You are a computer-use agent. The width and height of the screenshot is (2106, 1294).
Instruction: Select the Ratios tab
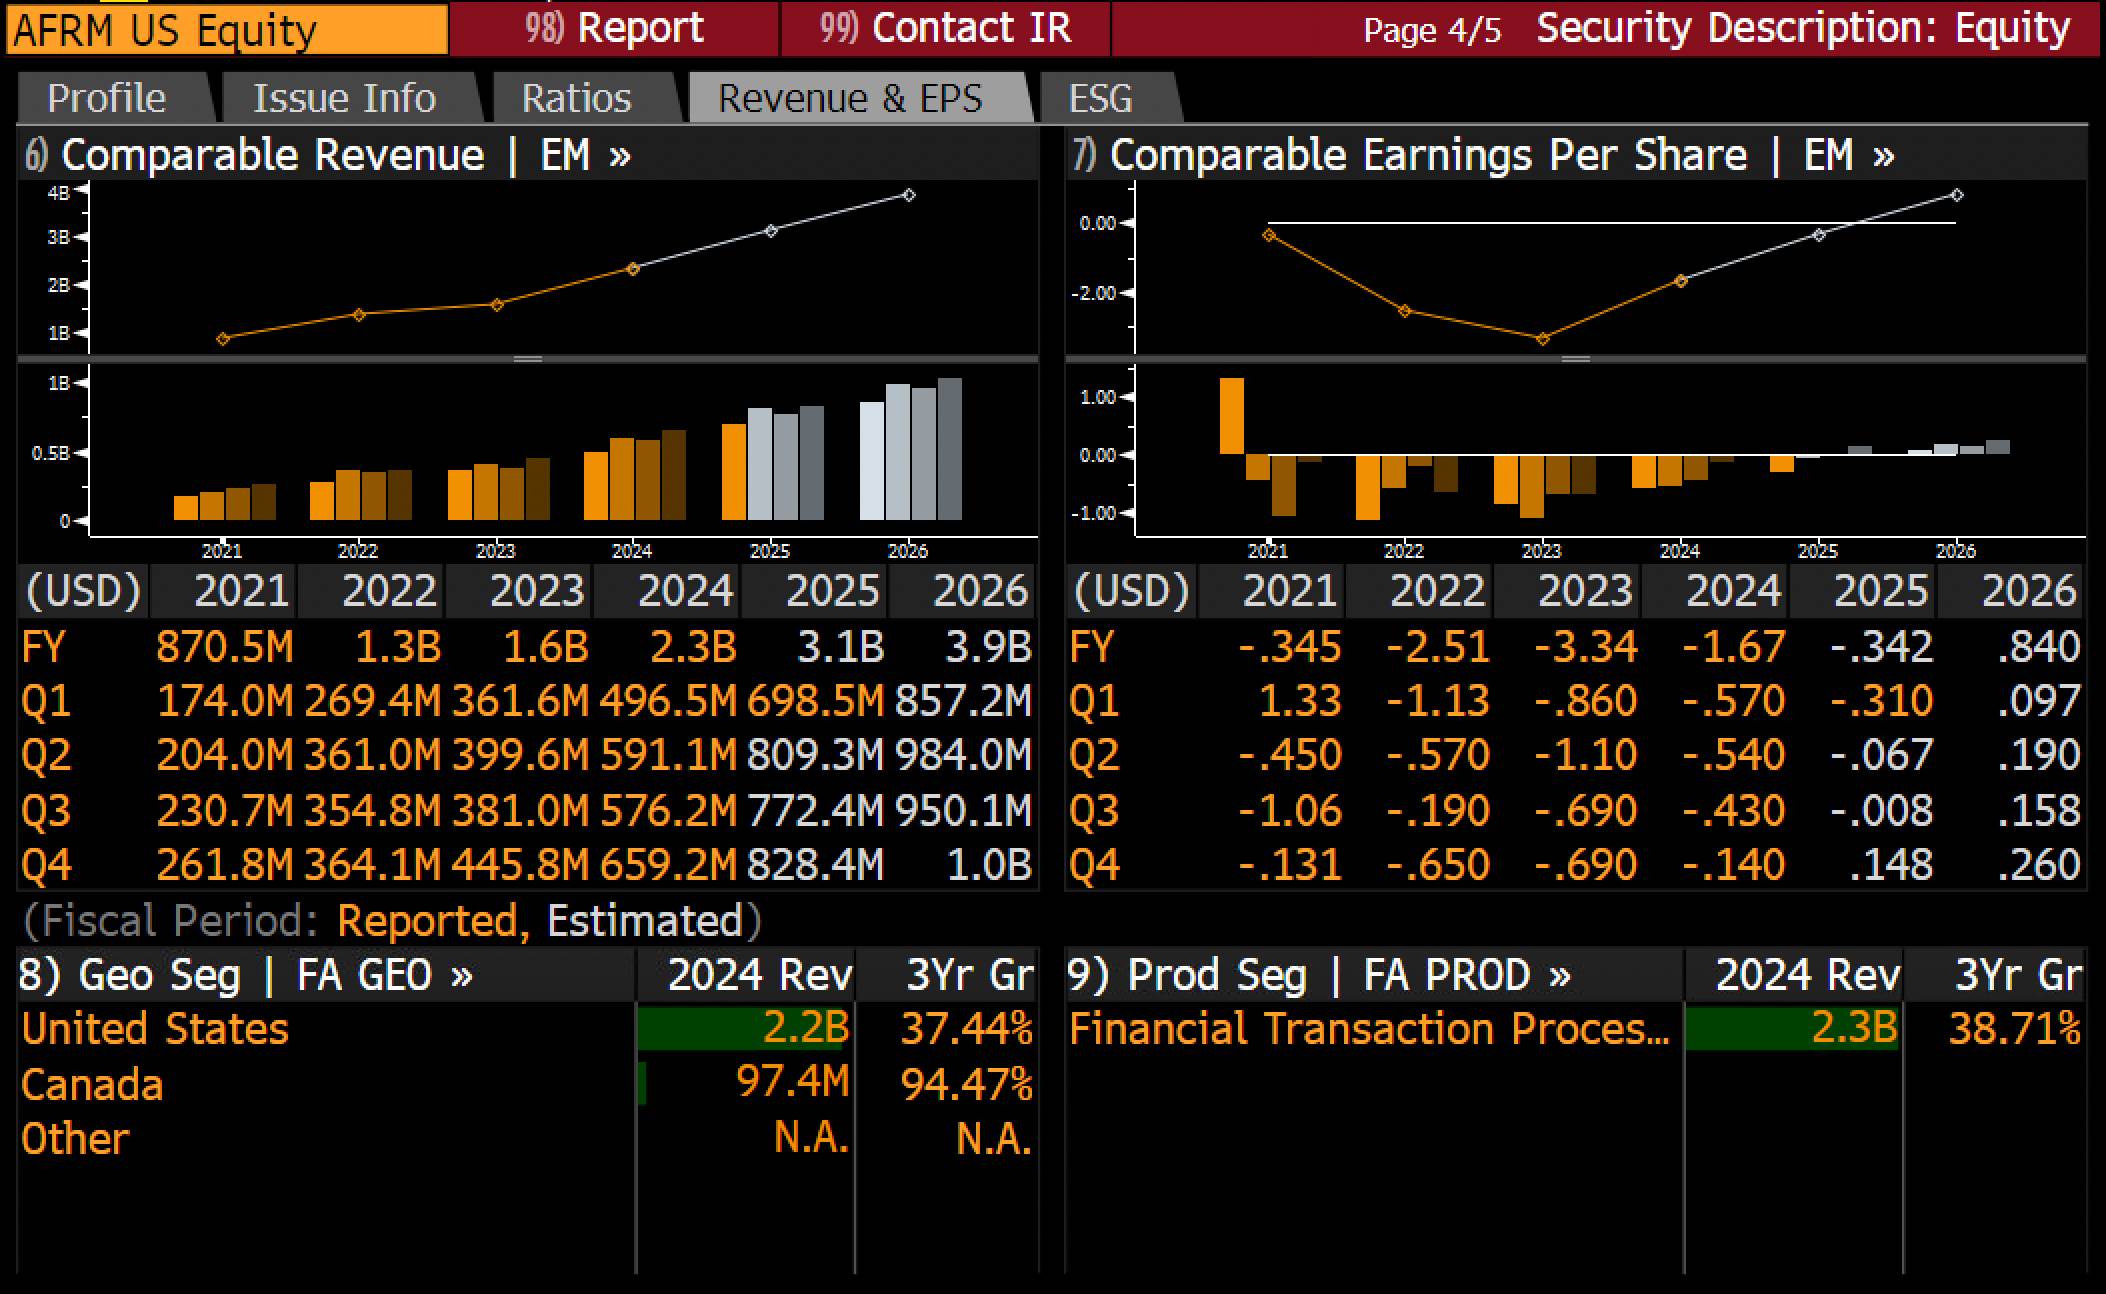pyautogui.click(x=577, y=98)
